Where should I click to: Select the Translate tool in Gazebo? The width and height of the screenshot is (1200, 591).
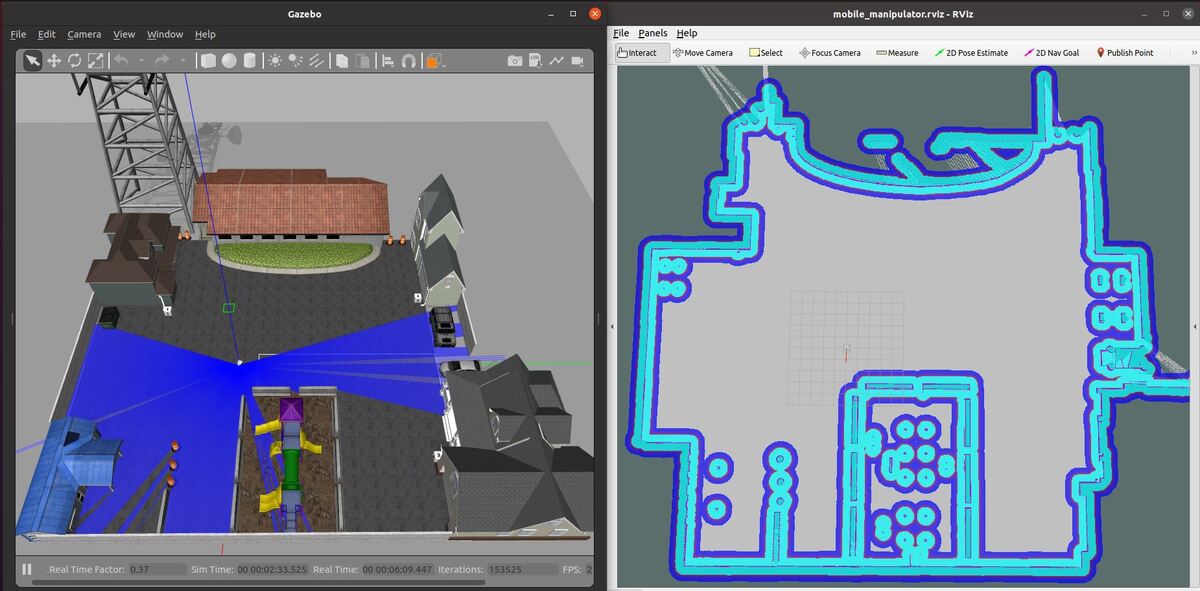click(x=54, y=60)
